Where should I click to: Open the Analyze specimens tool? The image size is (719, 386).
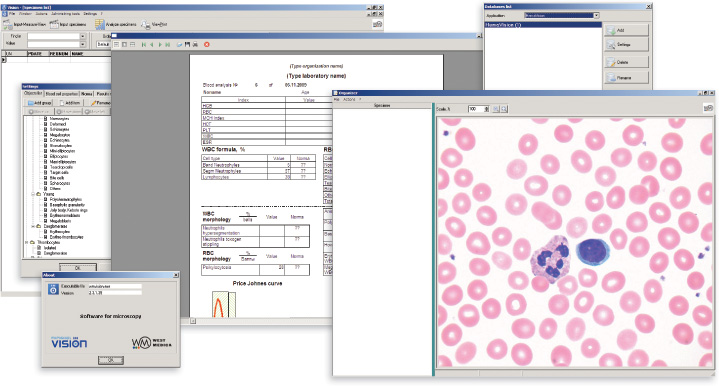click(100, 24)
